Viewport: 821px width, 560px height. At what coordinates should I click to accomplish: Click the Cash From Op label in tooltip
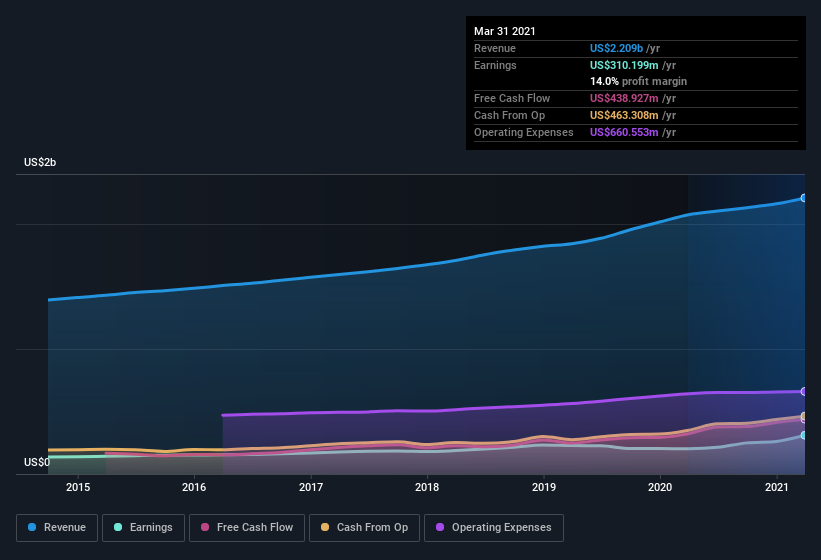pos(509,115)
